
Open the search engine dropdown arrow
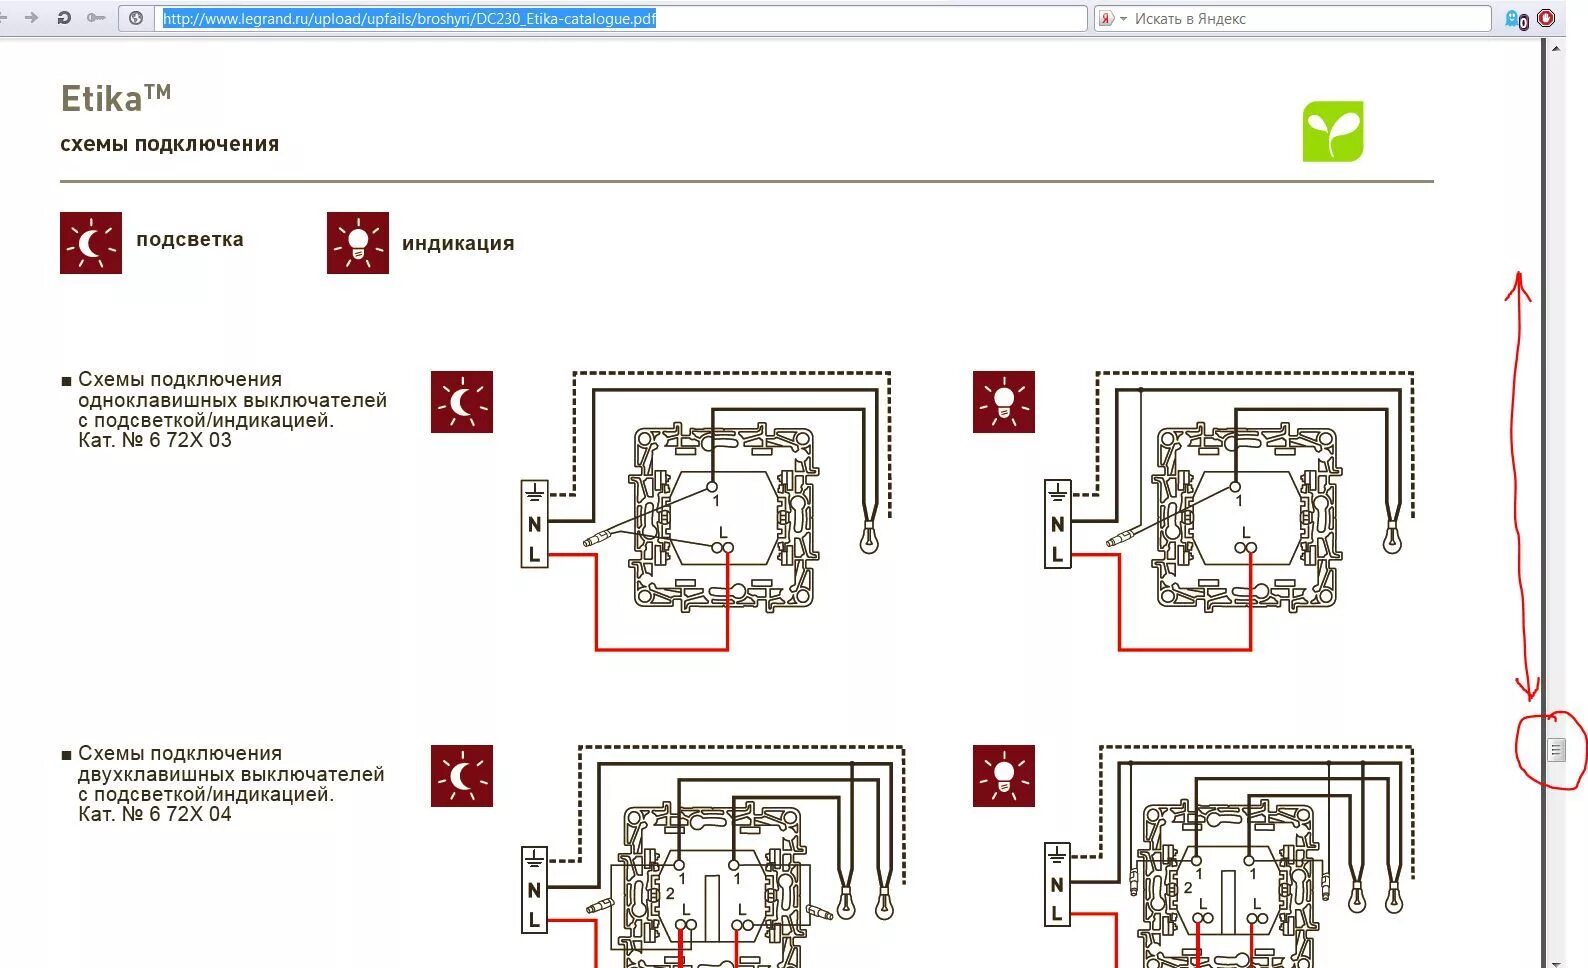click(x=1123, y=19)
